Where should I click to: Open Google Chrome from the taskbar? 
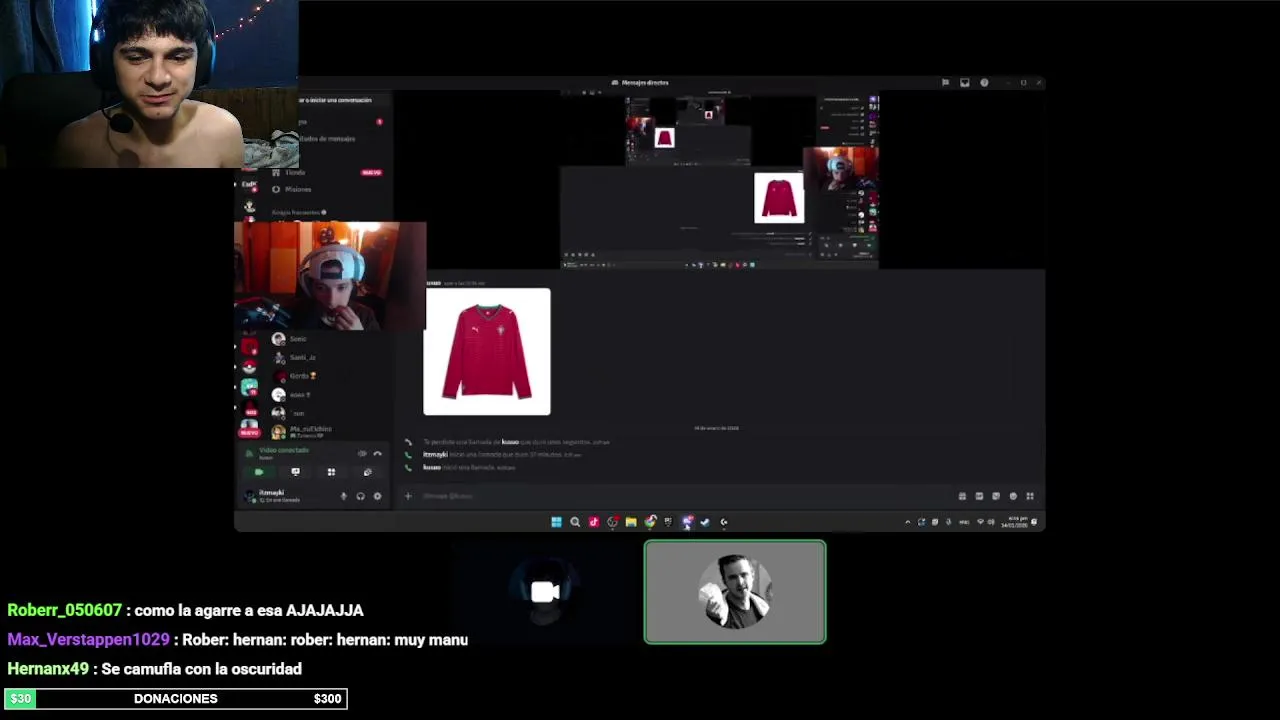650,522
